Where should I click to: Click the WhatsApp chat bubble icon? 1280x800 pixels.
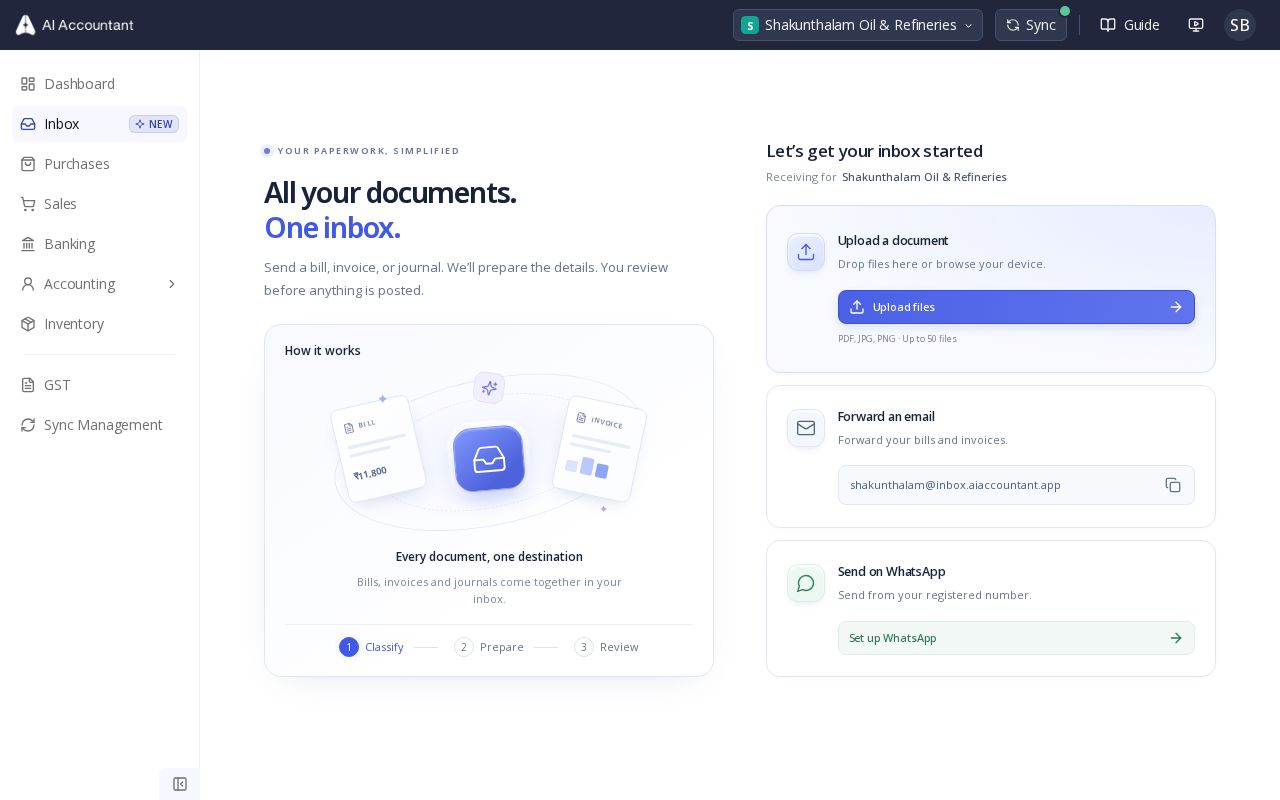click(x=806, y=583)
